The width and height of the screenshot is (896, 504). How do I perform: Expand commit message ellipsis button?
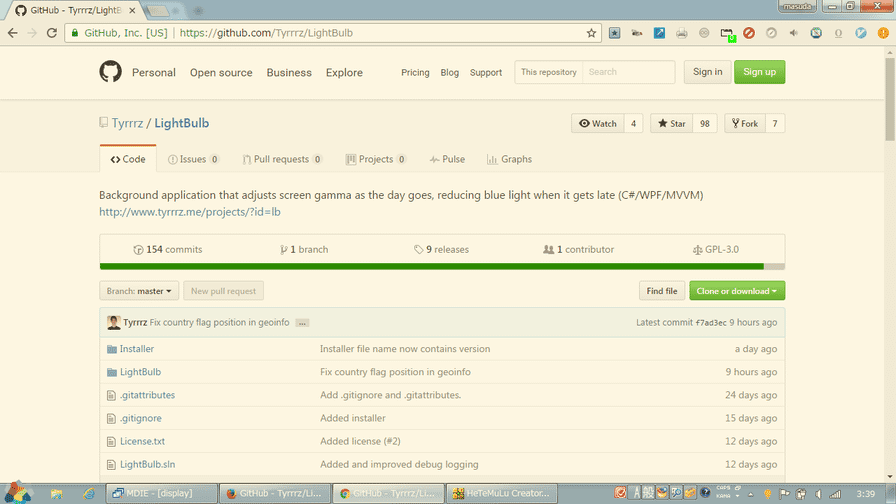coord(302,323)
